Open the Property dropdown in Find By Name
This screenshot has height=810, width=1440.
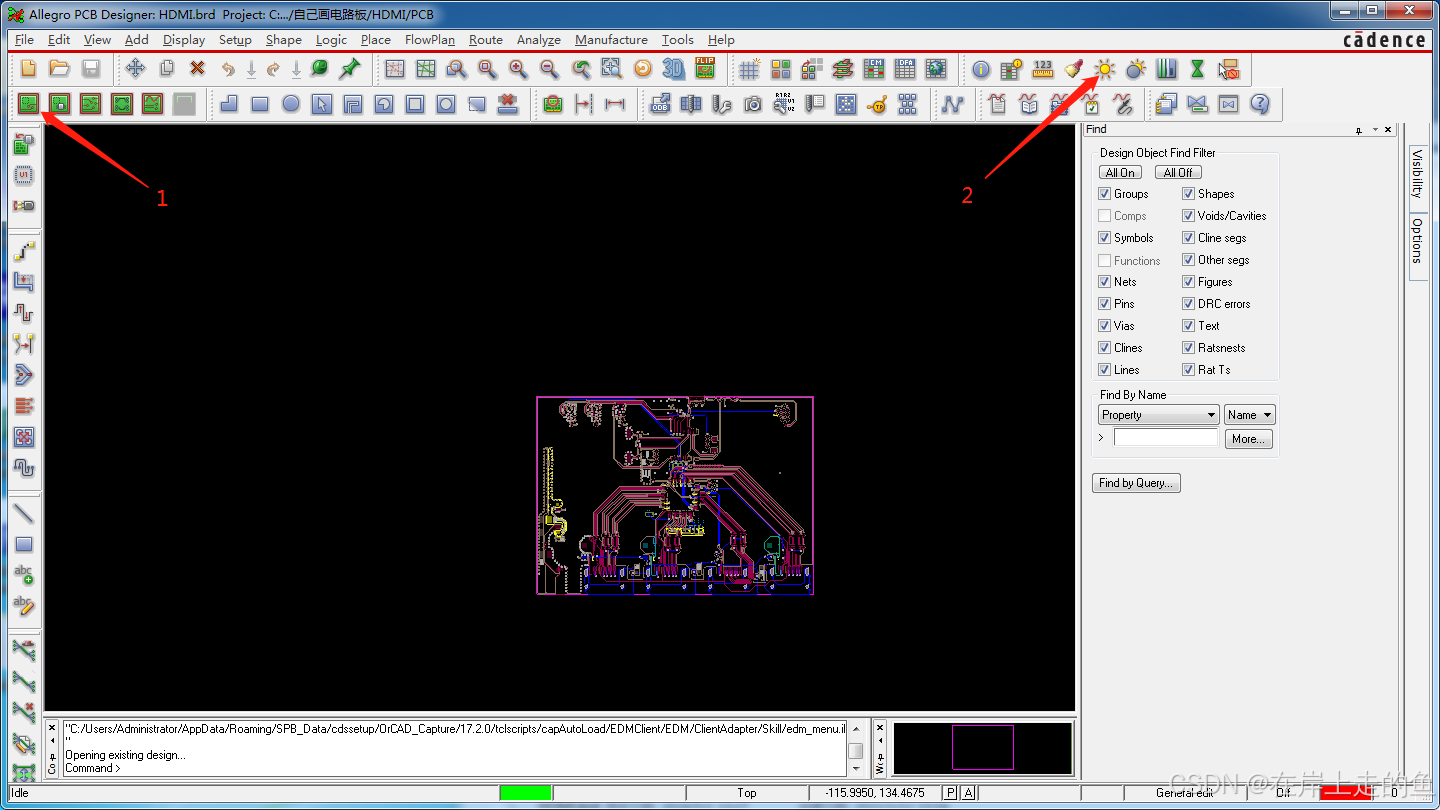pos(1158,415)
